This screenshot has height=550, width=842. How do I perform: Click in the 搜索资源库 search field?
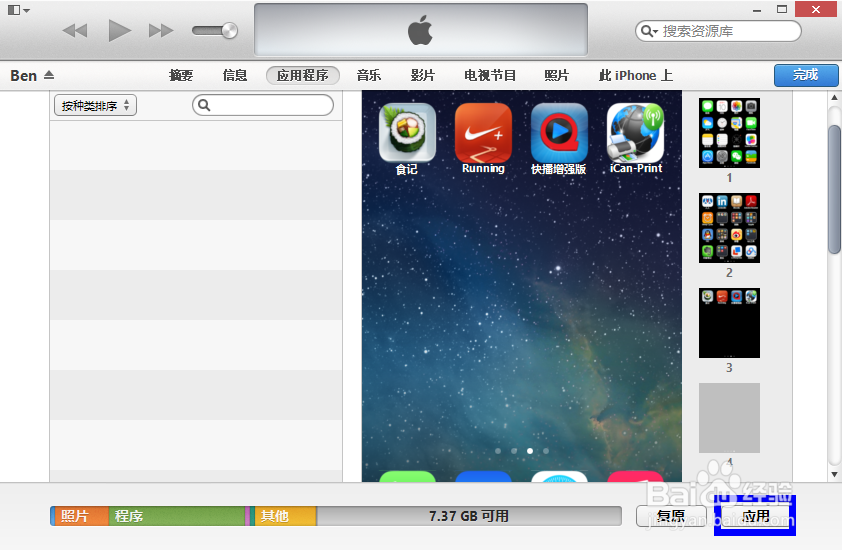[718, 31]
